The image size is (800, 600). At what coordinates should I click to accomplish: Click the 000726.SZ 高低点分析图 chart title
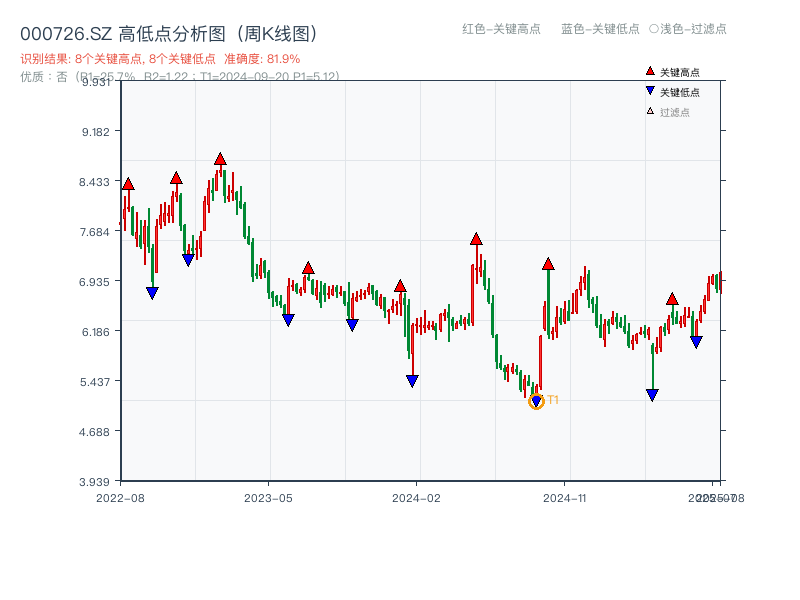[169, 34]
